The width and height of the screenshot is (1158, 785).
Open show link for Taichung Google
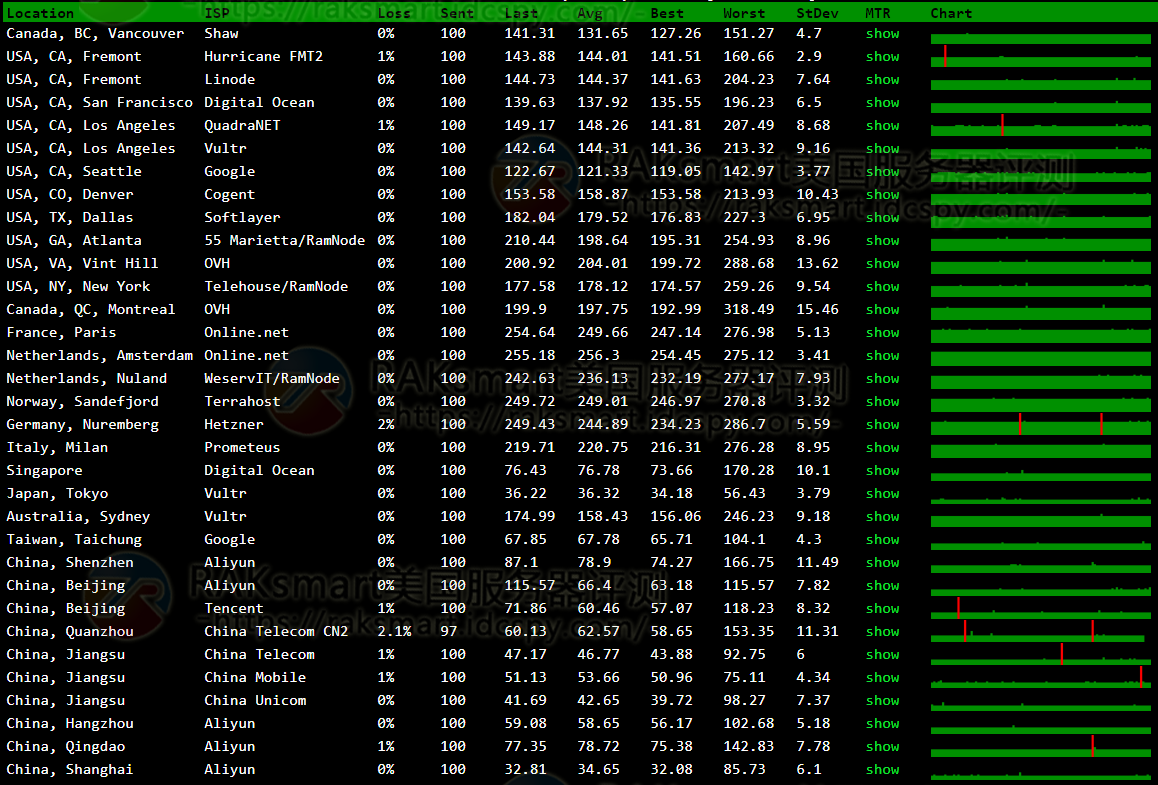point(883,540)
